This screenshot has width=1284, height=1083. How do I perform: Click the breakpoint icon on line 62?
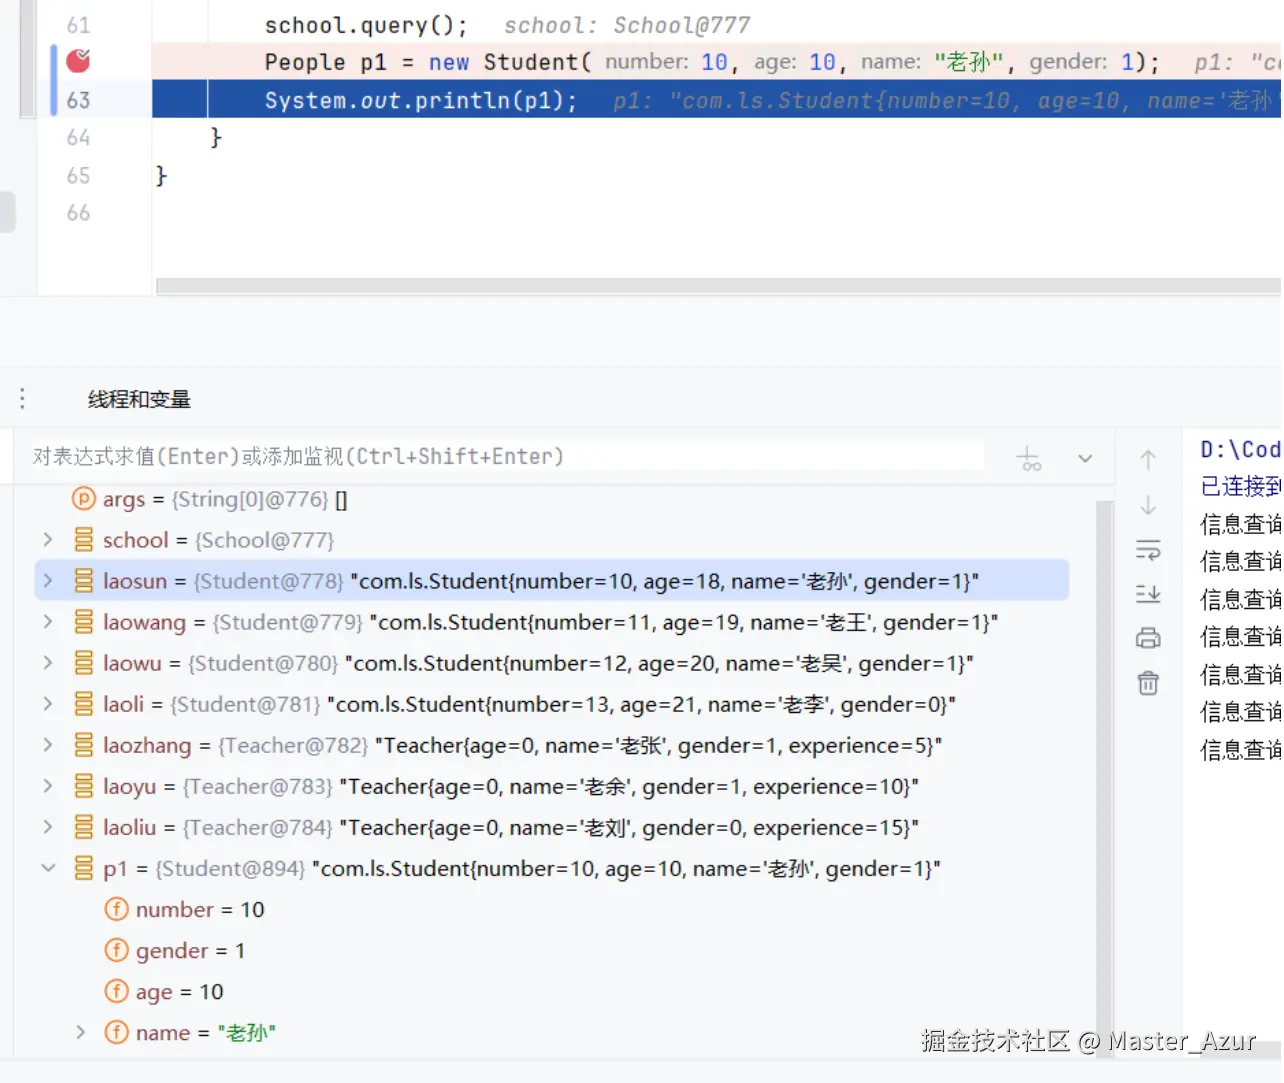point(78,61)
